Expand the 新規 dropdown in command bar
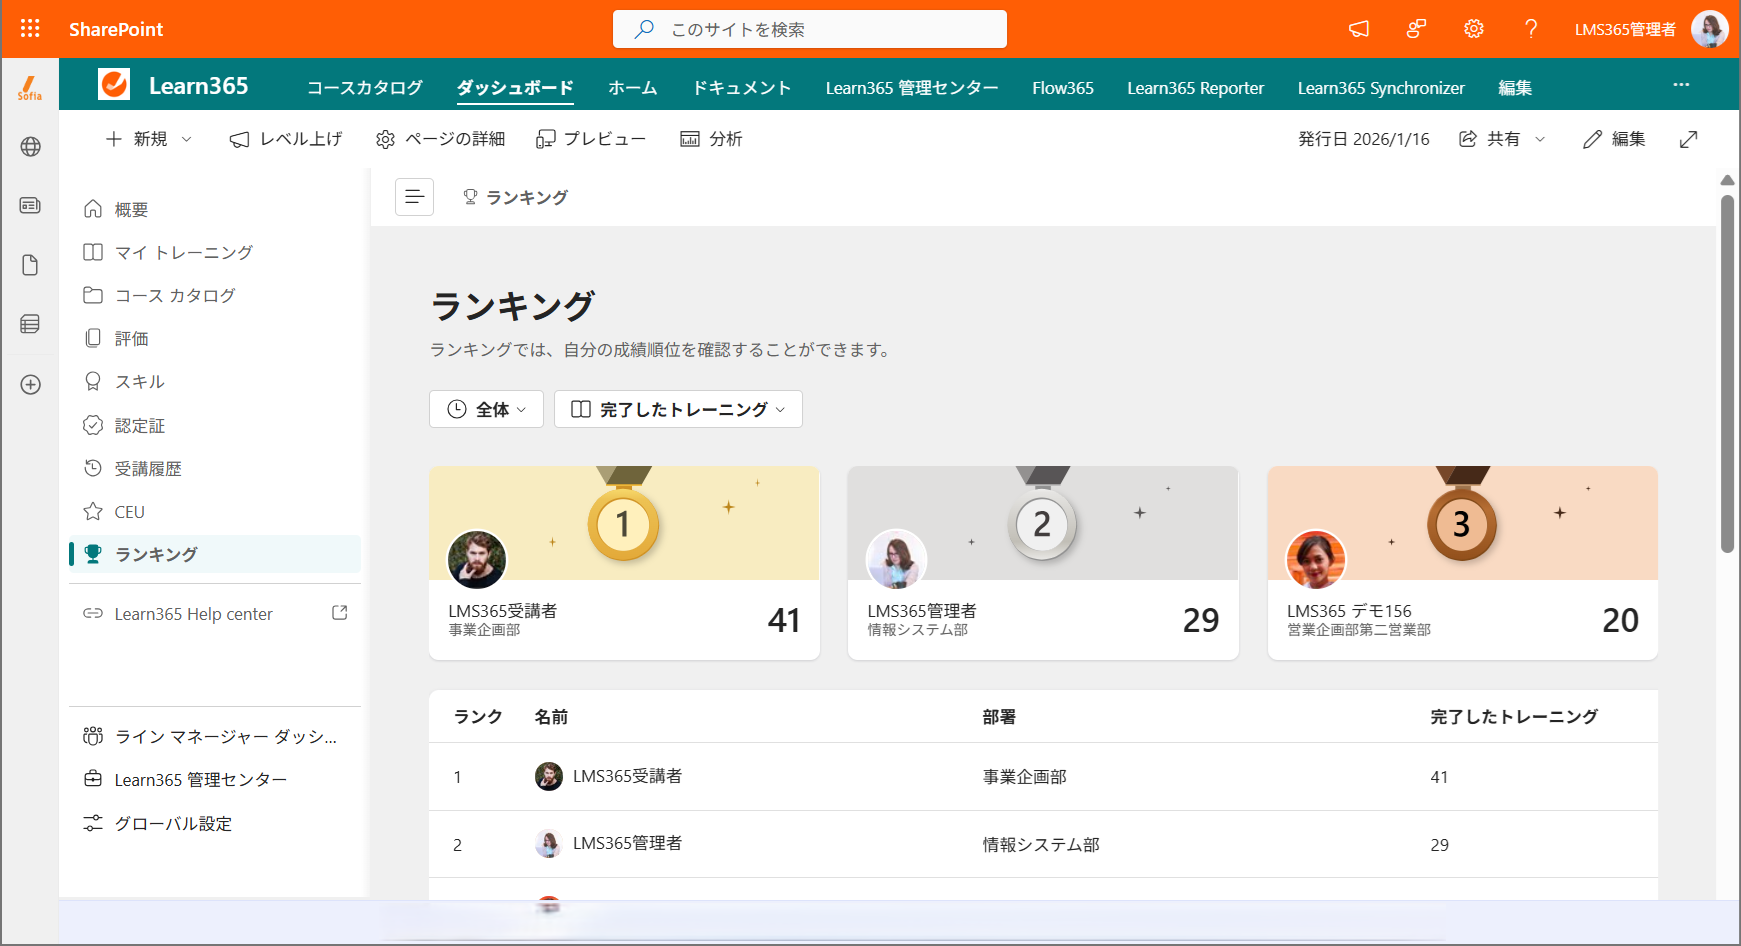This screenshot has height=946, width=1741. click(149, 139)
